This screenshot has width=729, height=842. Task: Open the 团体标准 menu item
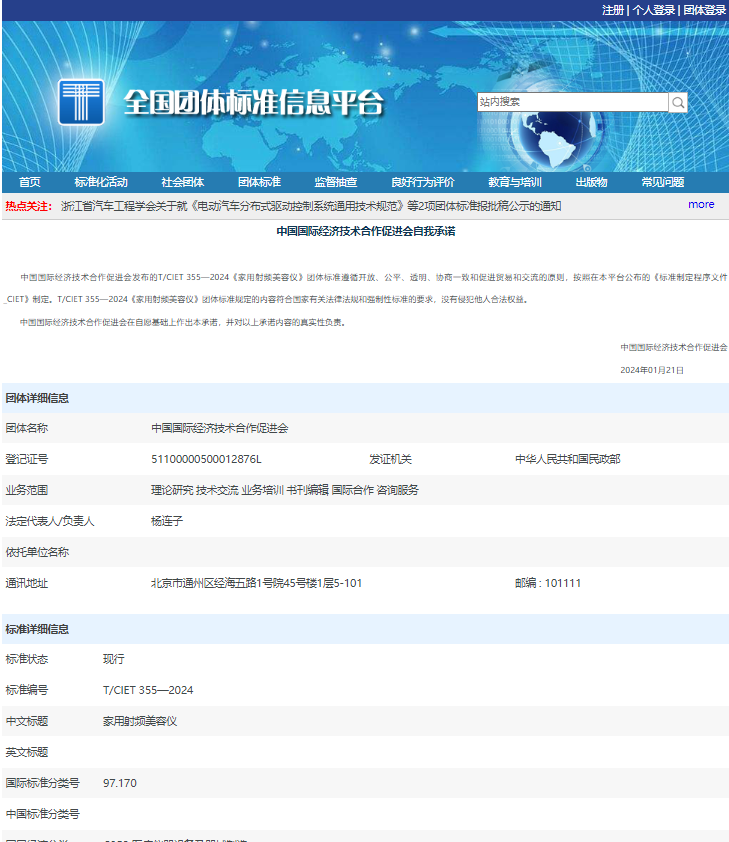pyautogui.click(x=259, y=182)
